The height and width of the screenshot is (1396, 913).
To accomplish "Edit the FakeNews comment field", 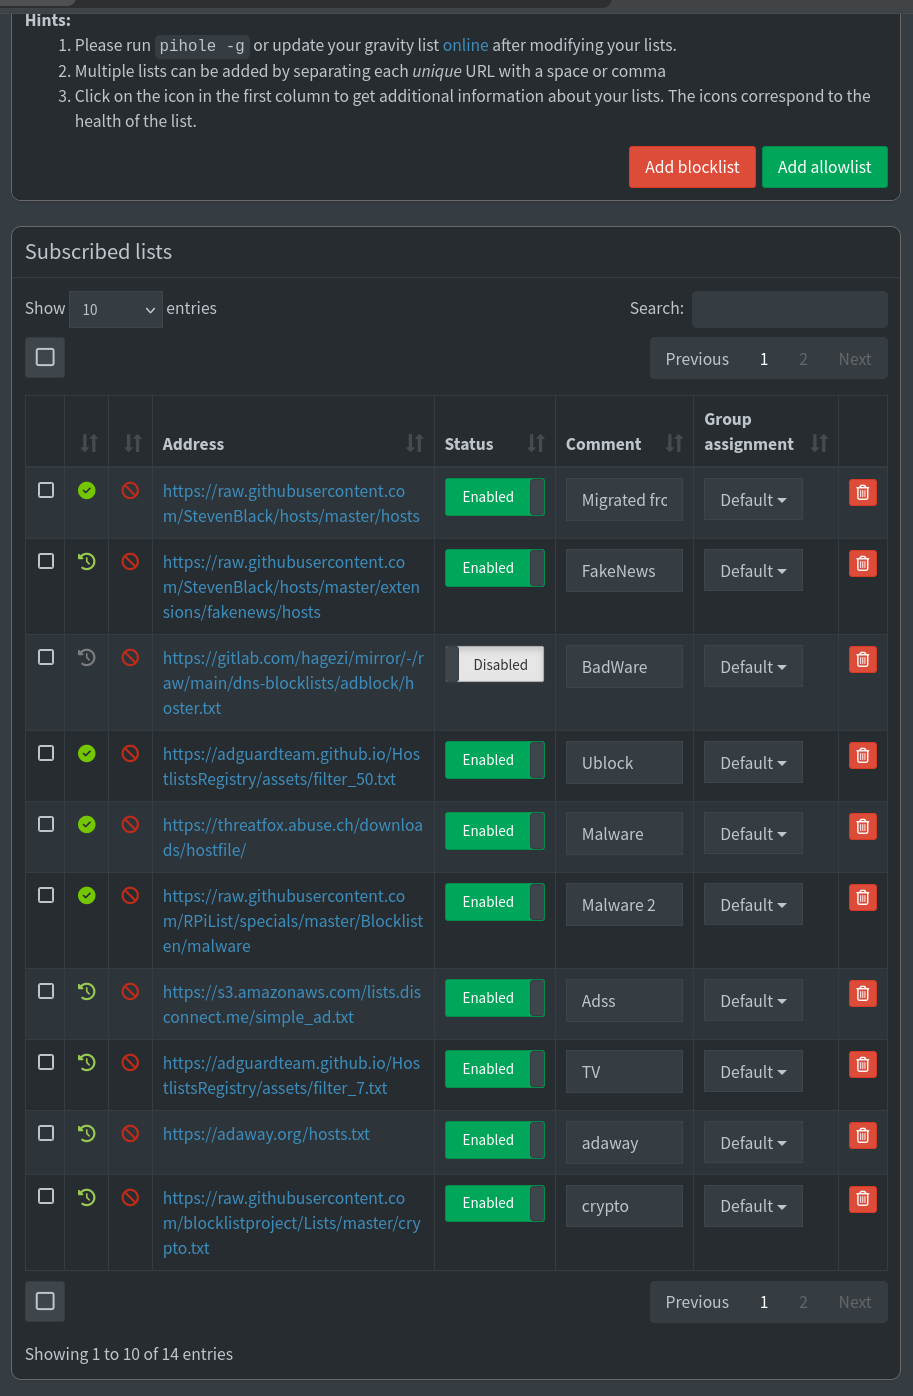I will coord(624,571).
